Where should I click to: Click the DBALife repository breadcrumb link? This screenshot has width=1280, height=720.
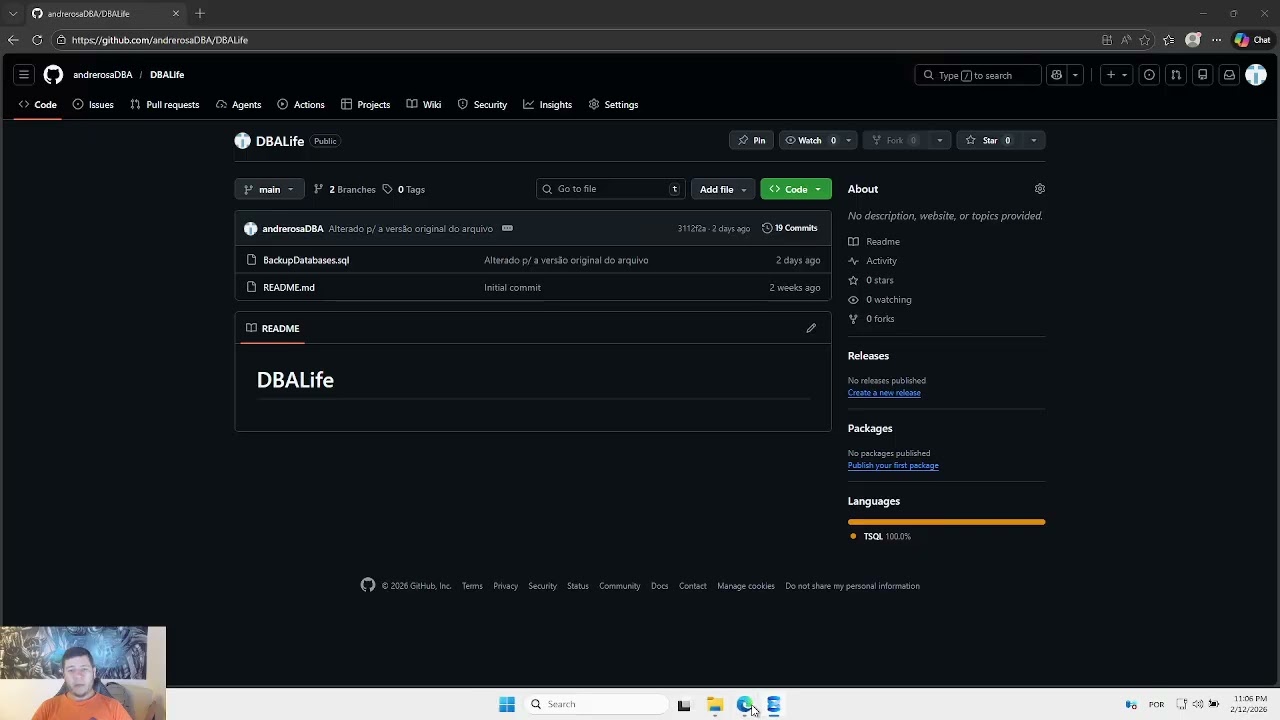click(167, 75)
